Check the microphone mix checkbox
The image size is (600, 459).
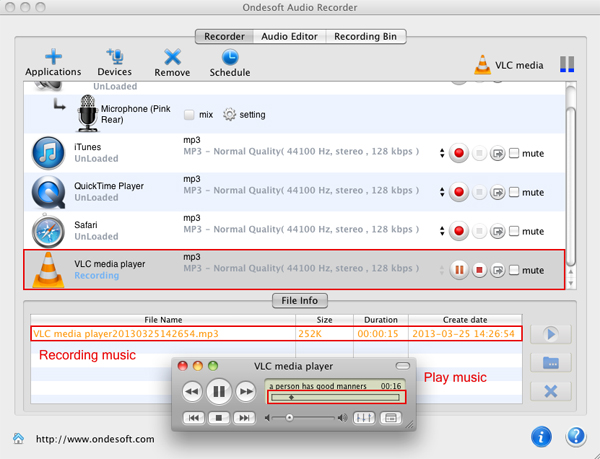(190, 115)
